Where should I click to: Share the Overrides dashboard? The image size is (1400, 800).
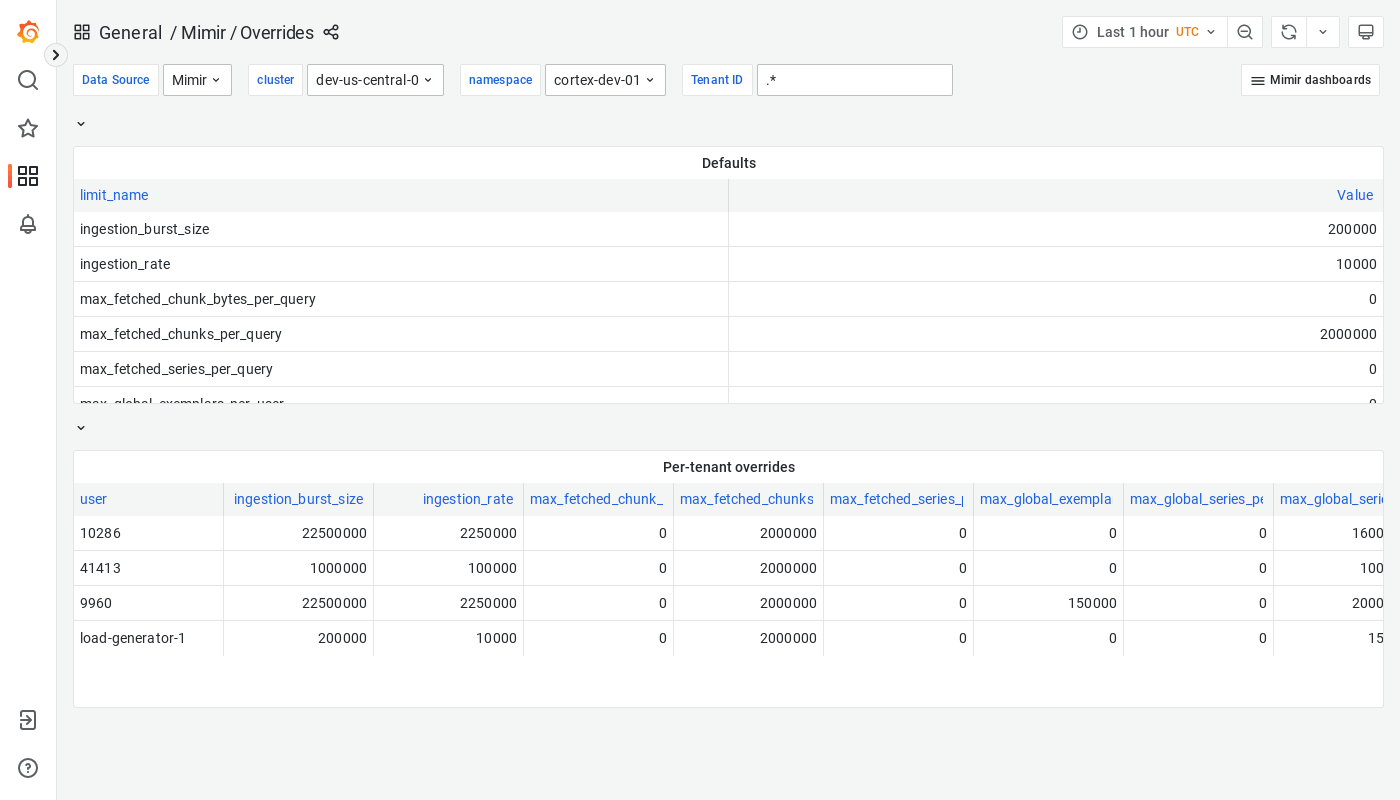coord(331,33)
